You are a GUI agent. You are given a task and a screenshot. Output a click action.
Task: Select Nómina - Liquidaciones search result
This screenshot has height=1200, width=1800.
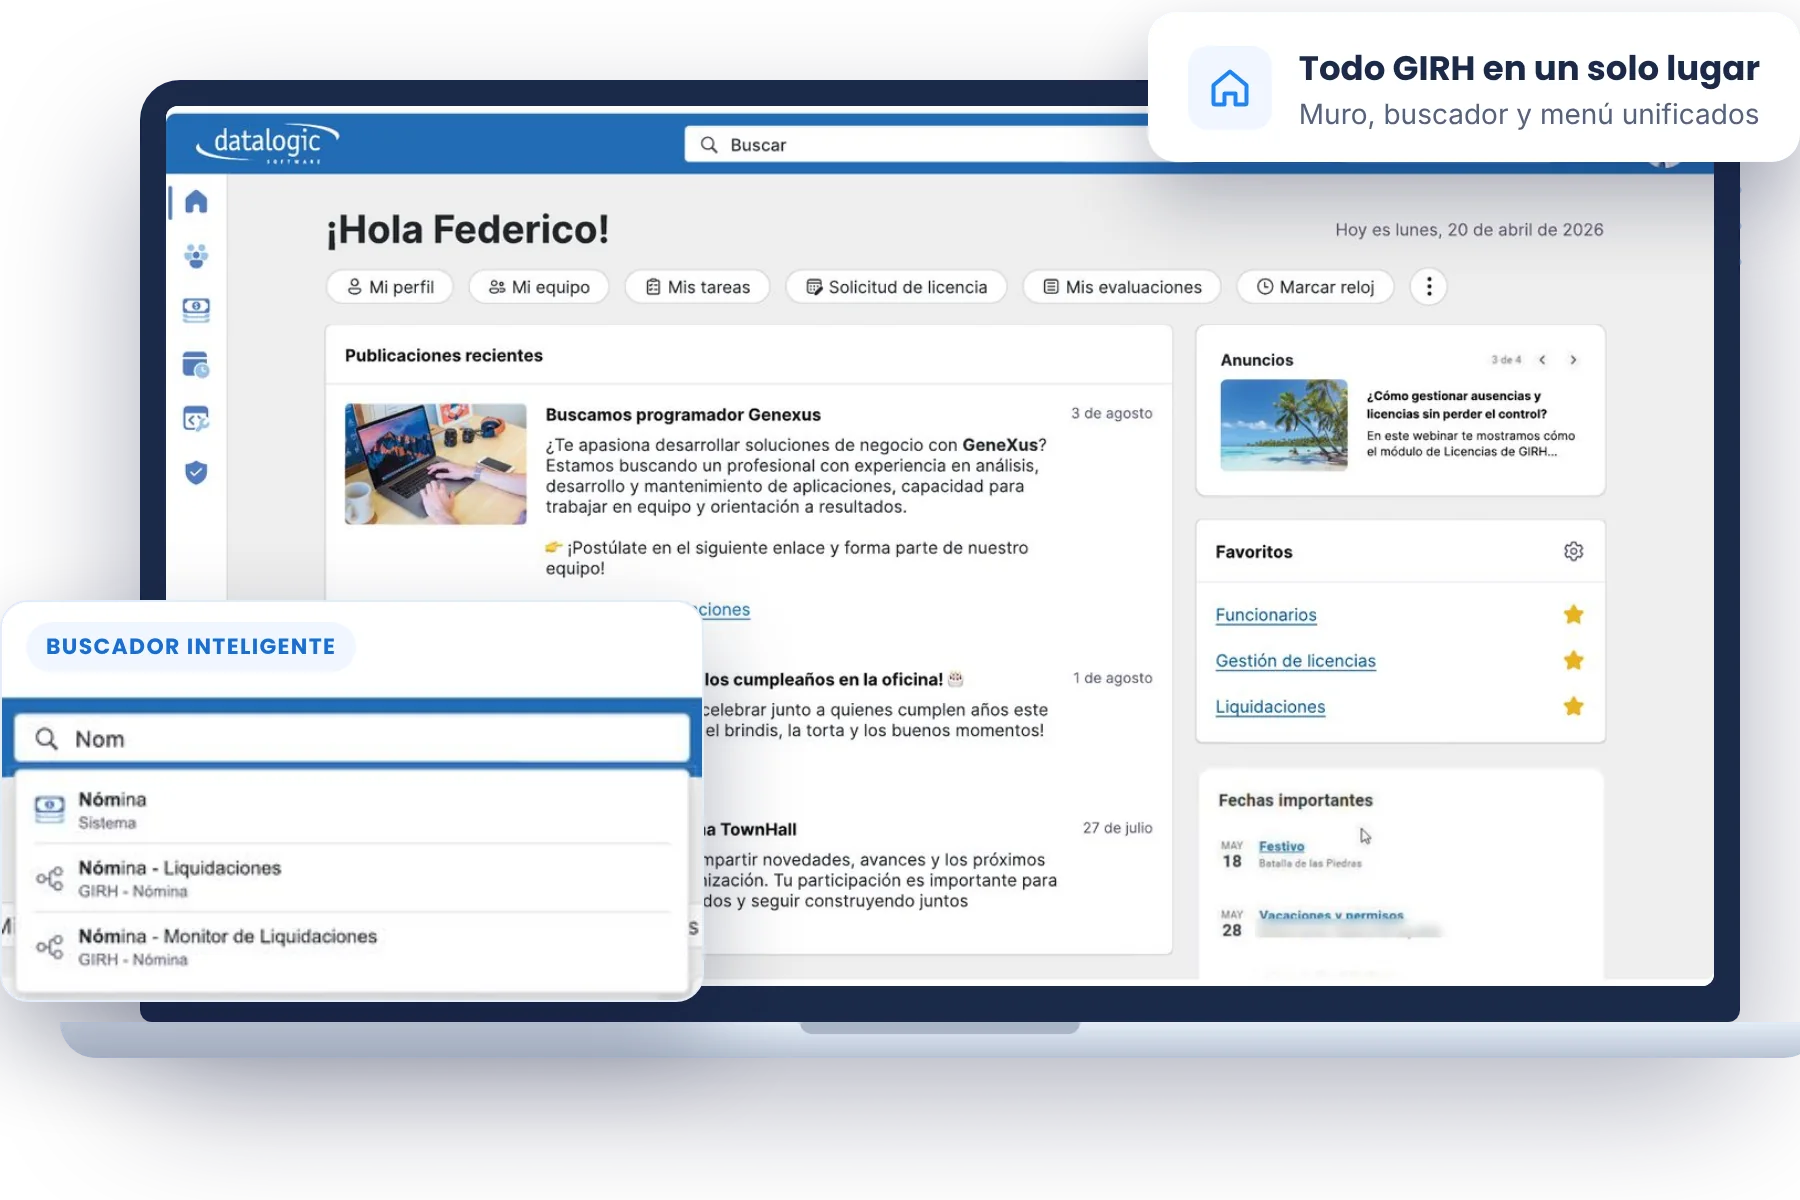coord(352,878)
